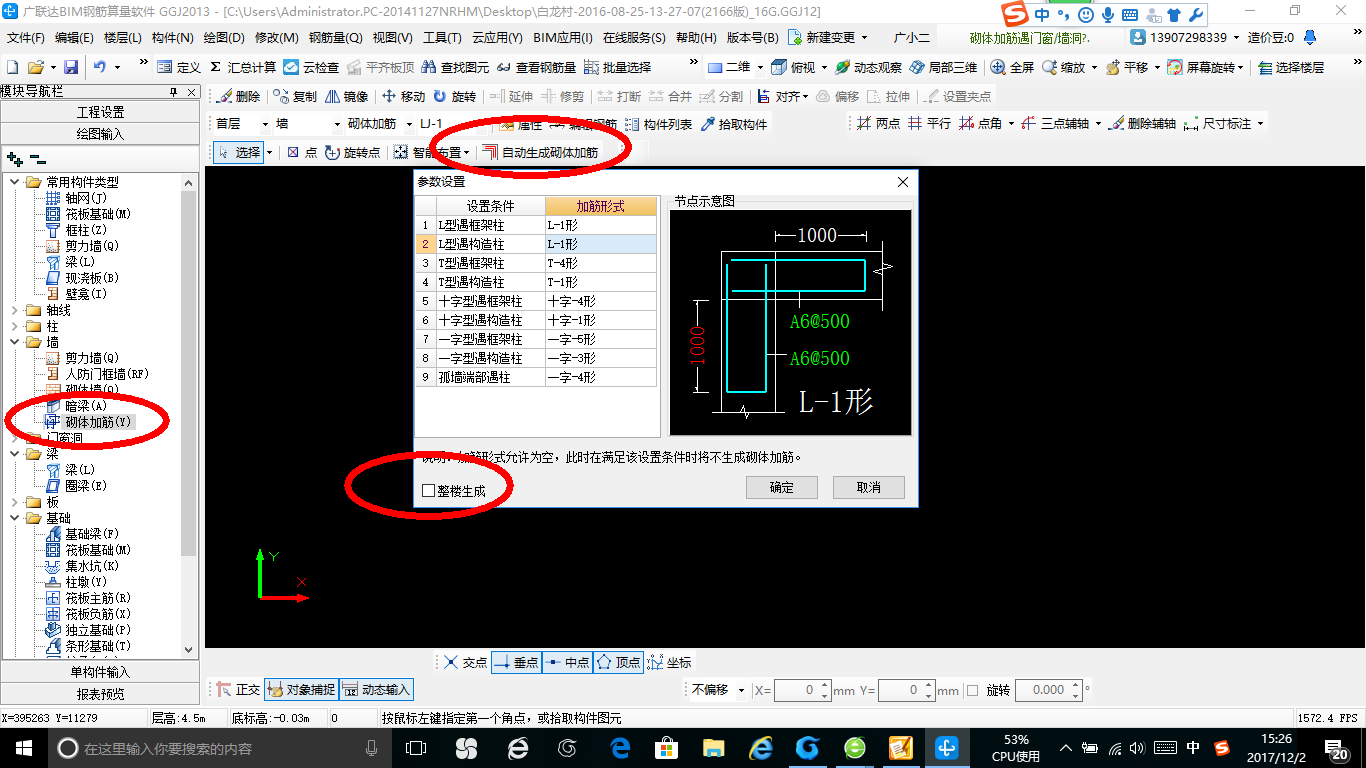Open the 钢筋量(Q) menu
Viewport: 1366px width, 768px height.
click(335, 37)
